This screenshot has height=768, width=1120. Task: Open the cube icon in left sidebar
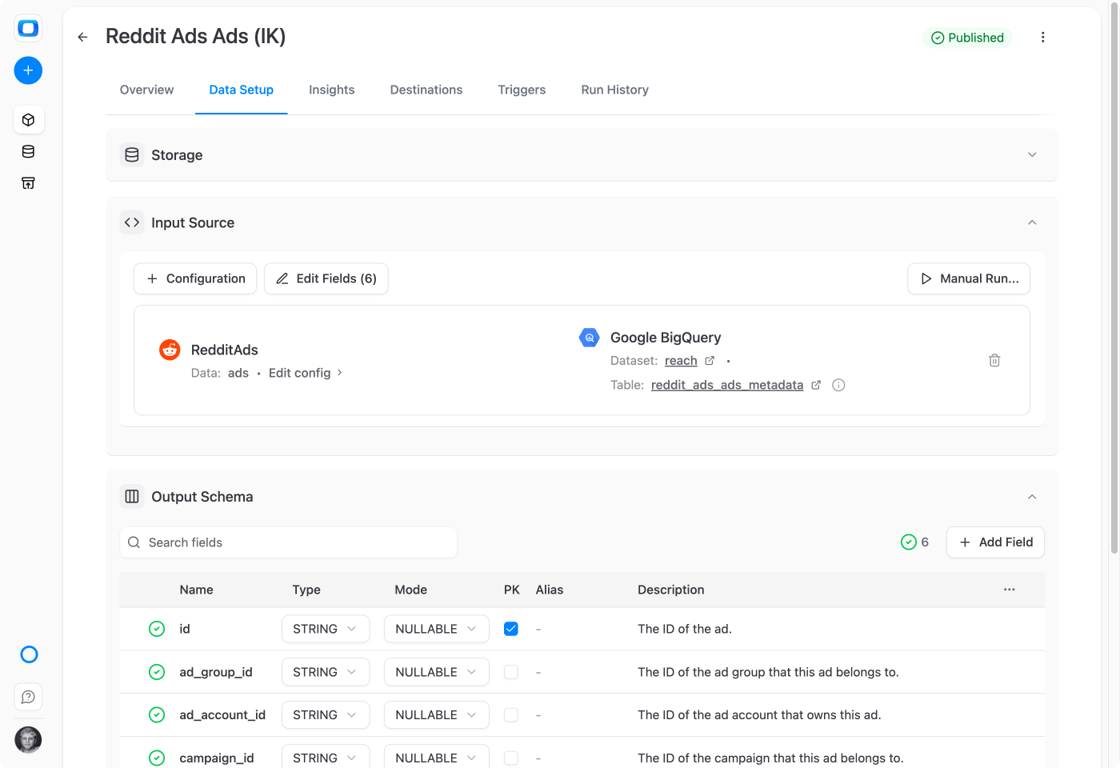point(29,120)
